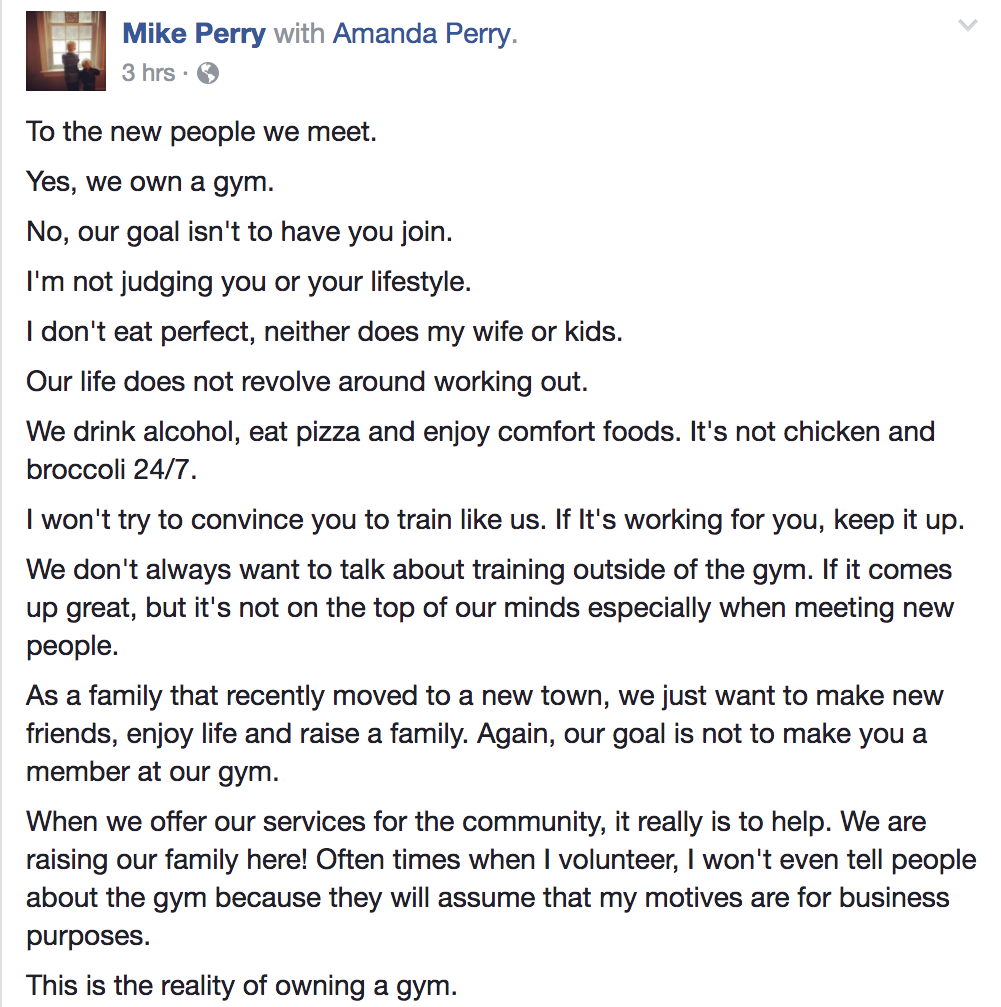Image resolution: width=1001 pixels, height=1007 pixels.
Task: Open the Mike Perry profile link
Action: click(x=194, y=33)
